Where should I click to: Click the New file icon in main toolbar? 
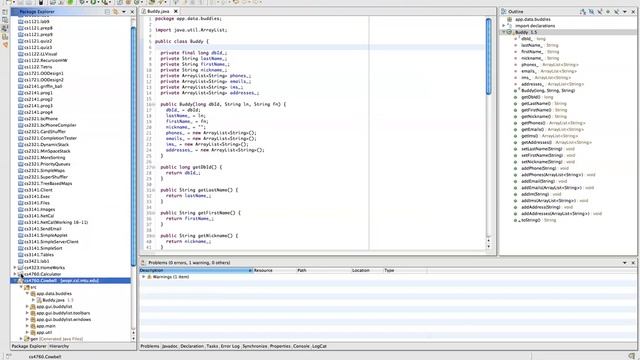point(9,2)
